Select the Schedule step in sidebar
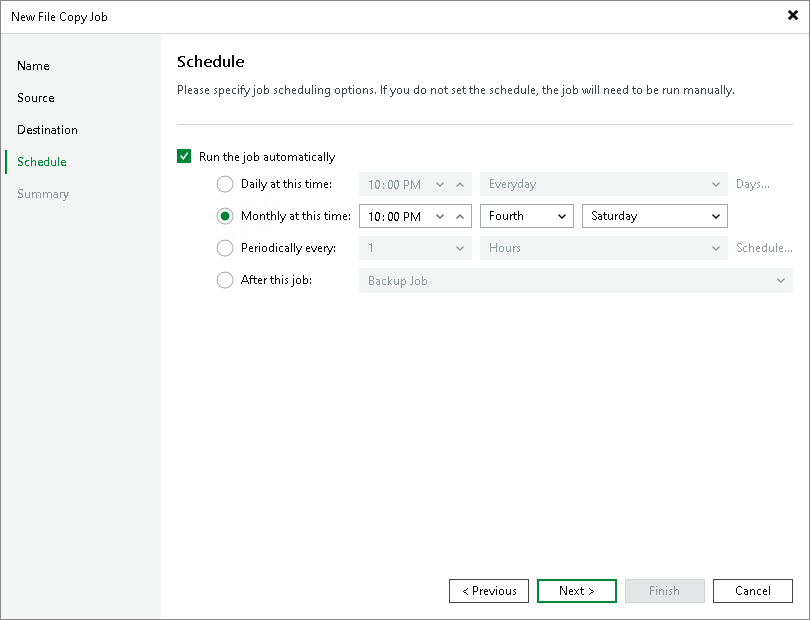This screenshot has height=620, width=810. tap(41, 162)
